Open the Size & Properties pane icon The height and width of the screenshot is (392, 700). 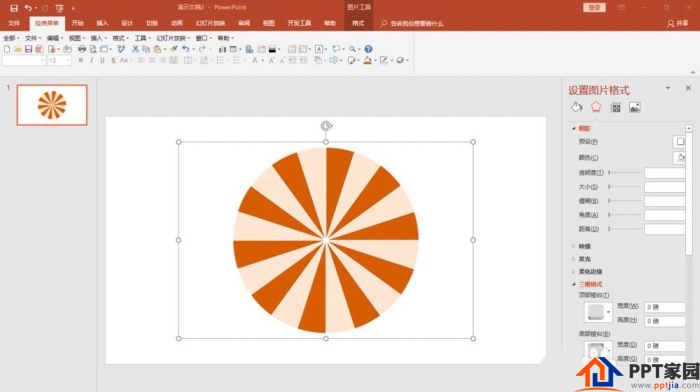616,108
